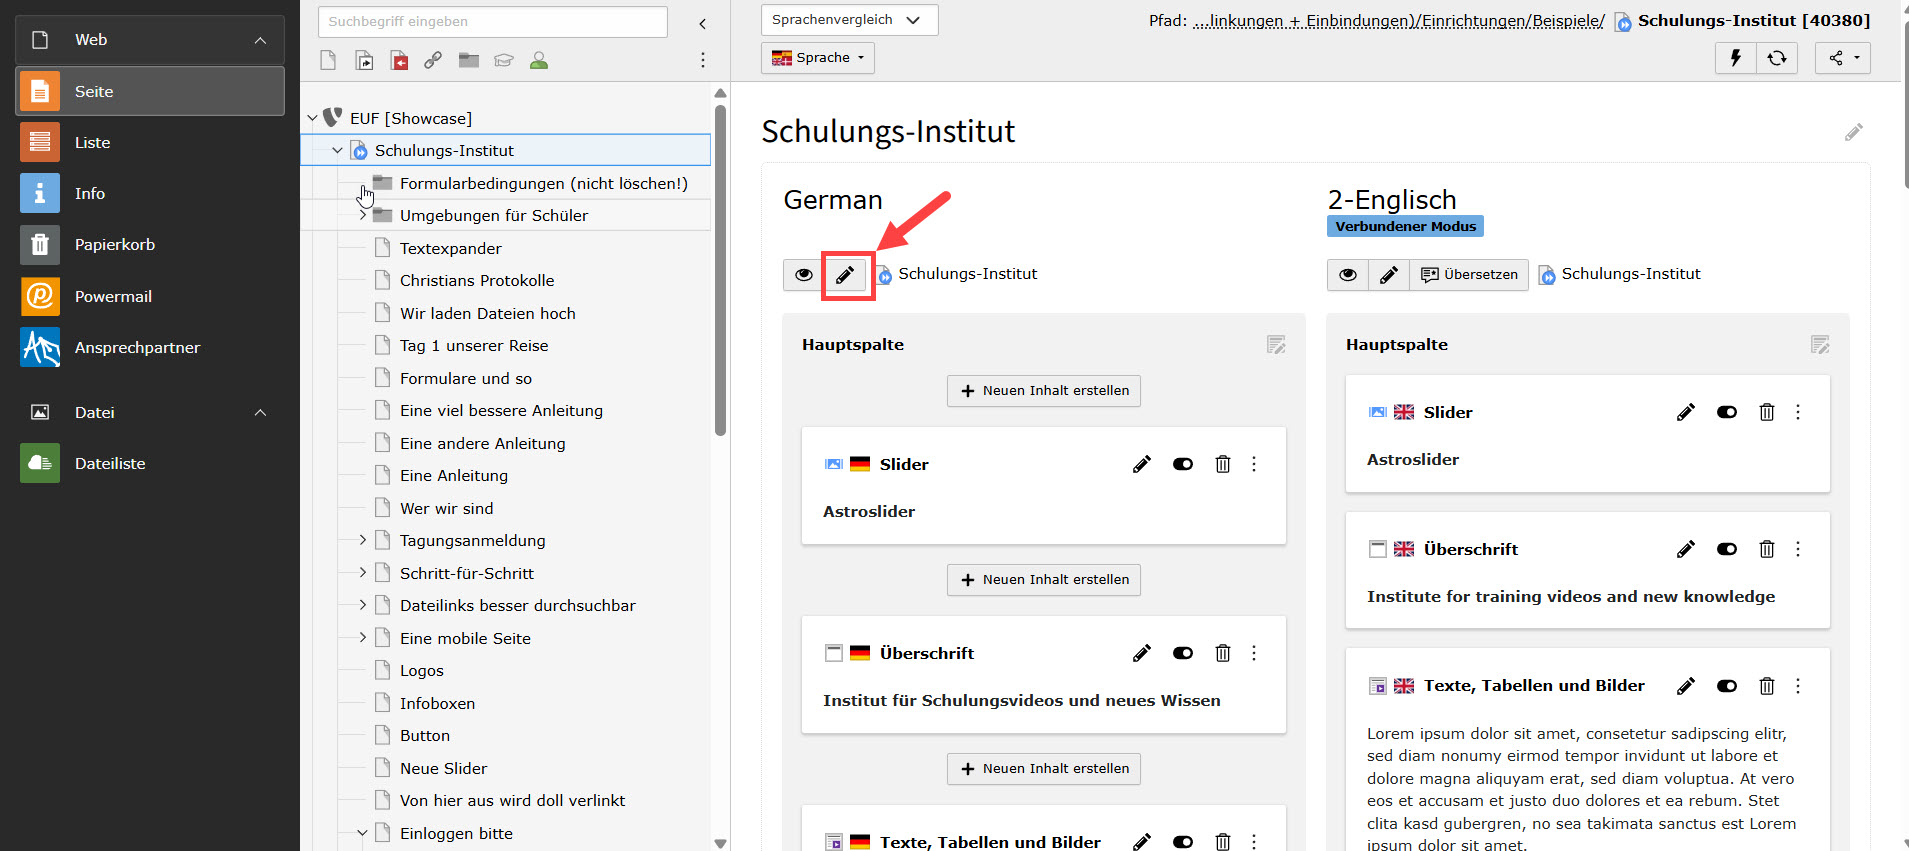
Task: Collapse the Web module group
Action: click(260, 40)
